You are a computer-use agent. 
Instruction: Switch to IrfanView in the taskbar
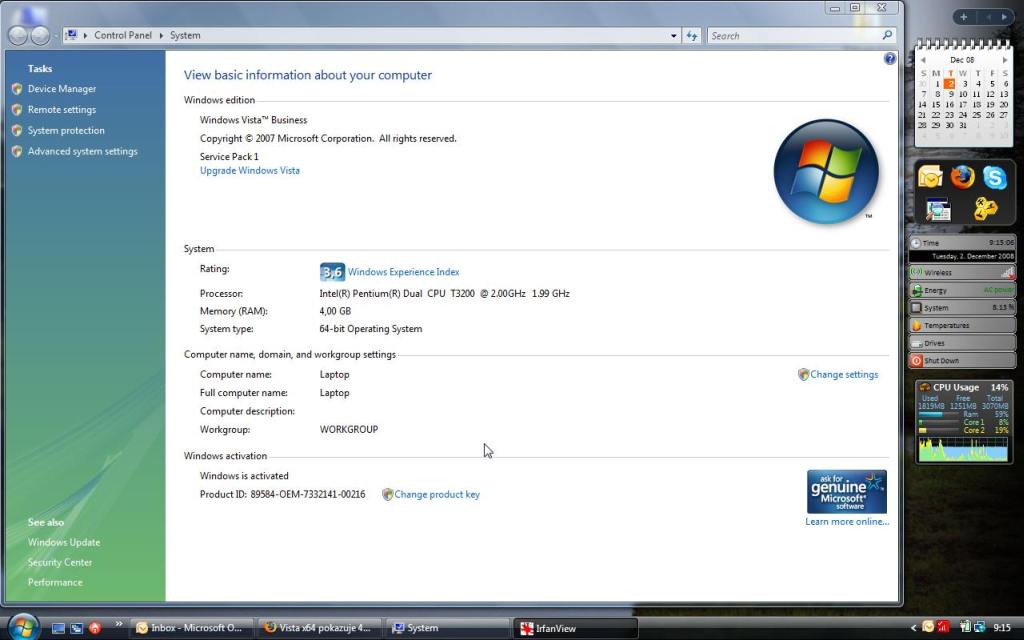(575, 628)
